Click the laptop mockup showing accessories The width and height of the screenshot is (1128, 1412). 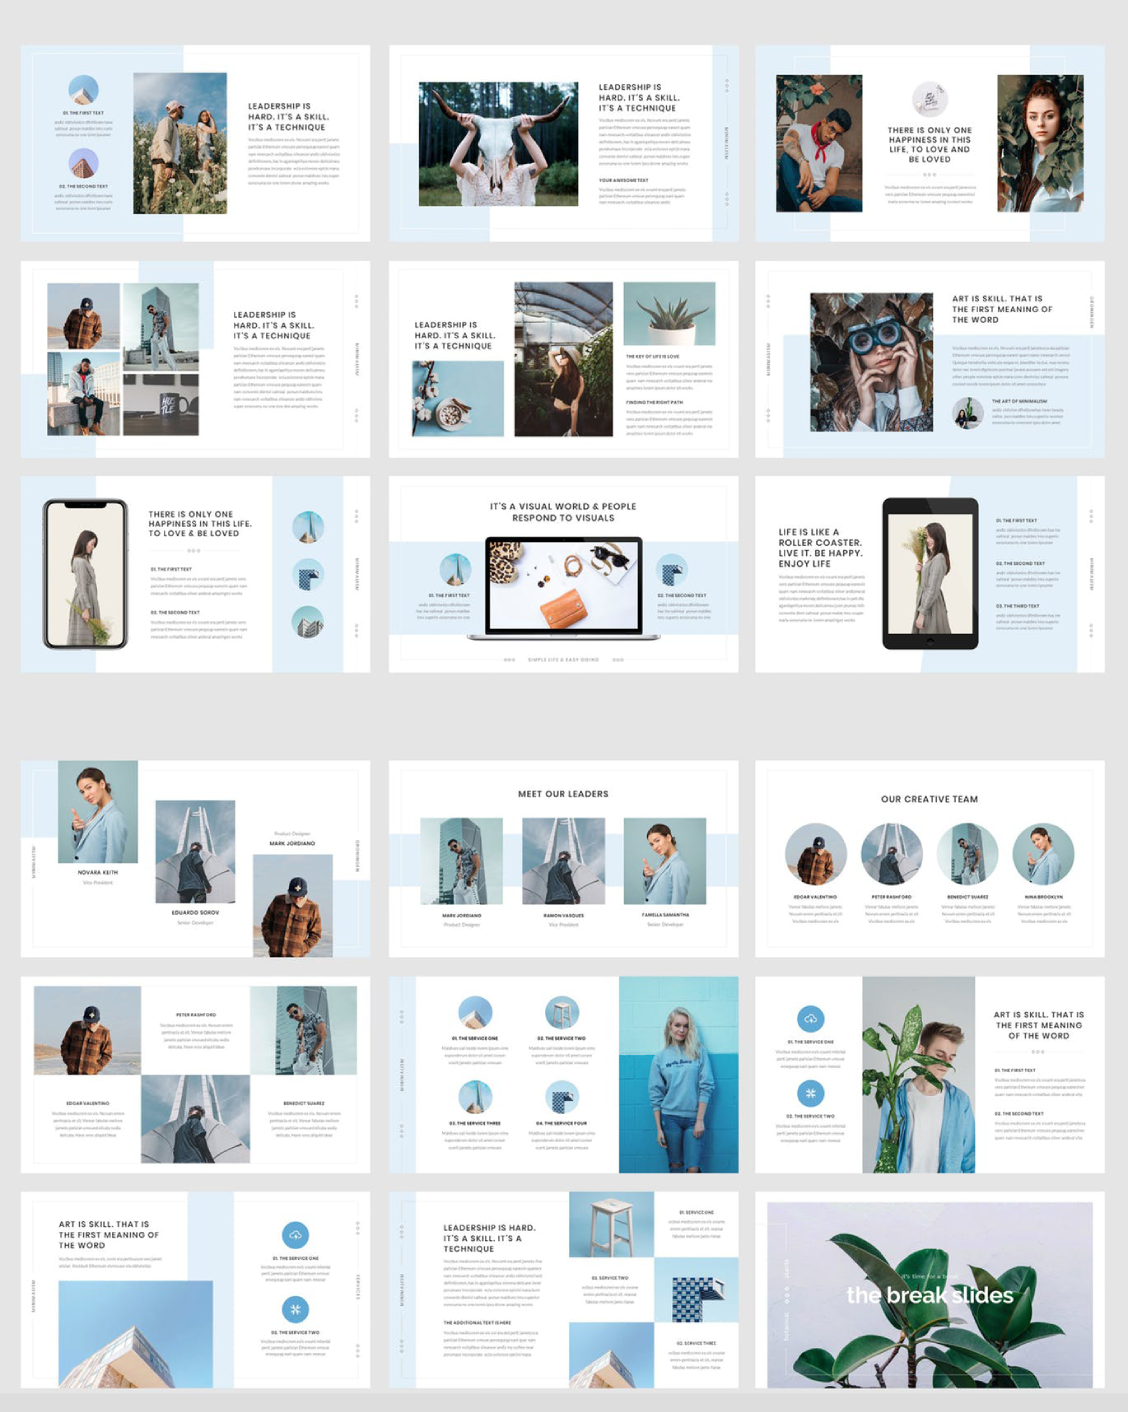point(563,587)
